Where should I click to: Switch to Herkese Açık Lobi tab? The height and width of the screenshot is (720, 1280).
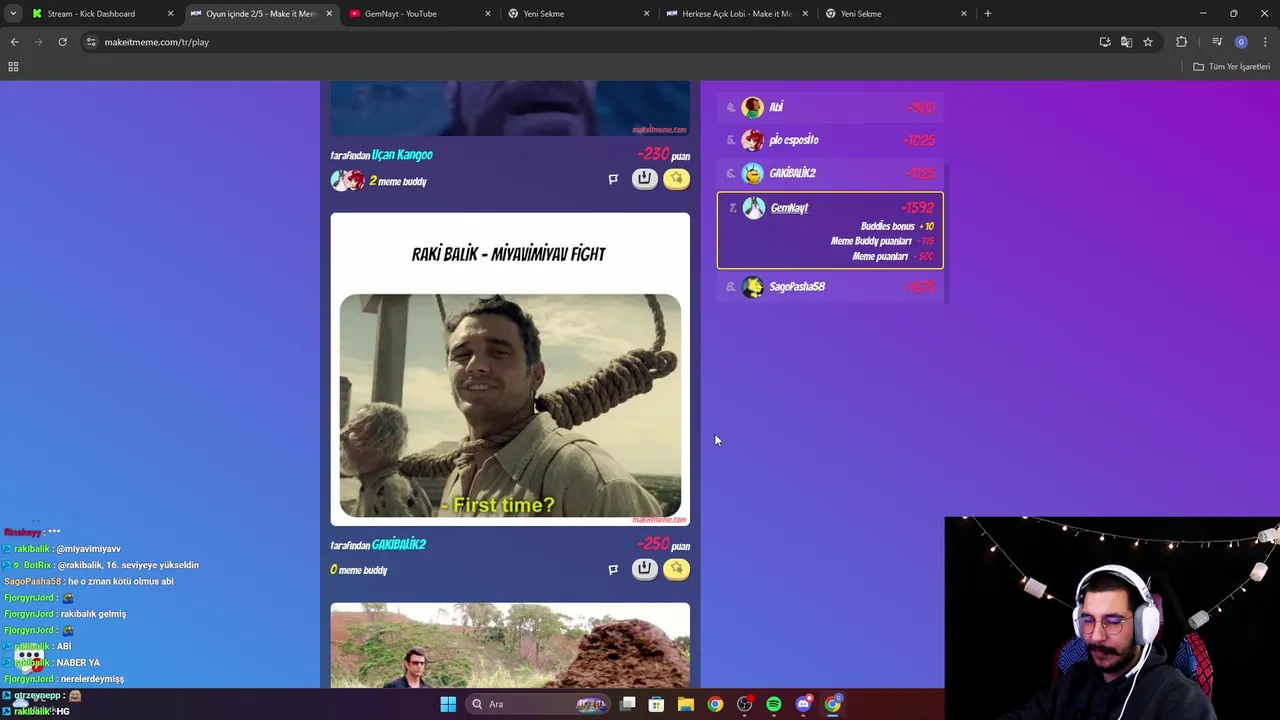pos(737,14)
